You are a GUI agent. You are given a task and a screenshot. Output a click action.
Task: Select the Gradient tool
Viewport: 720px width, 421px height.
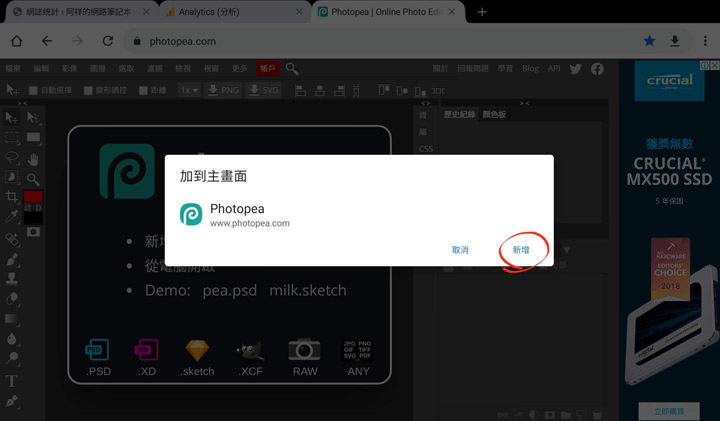pyautogui.click(x=11, y=319)
